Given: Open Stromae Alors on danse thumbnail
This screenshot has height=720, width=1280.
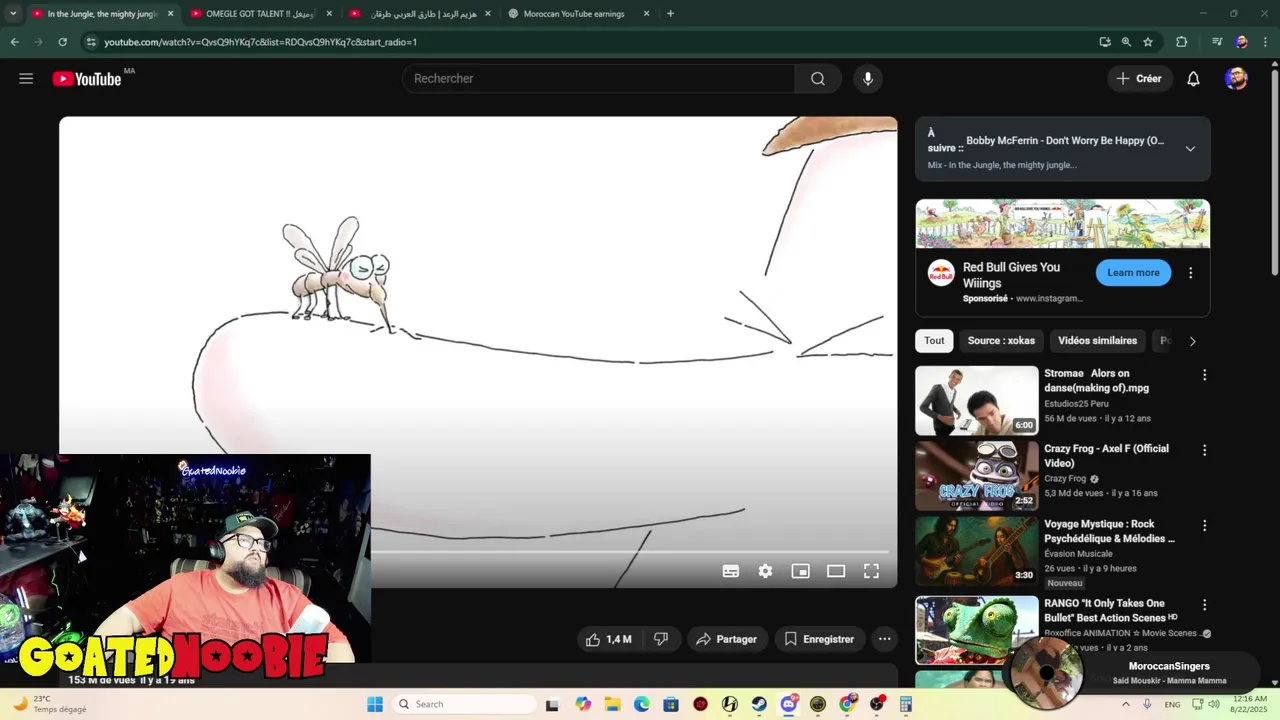Looking at the screenshot, I should coord(977,401).
